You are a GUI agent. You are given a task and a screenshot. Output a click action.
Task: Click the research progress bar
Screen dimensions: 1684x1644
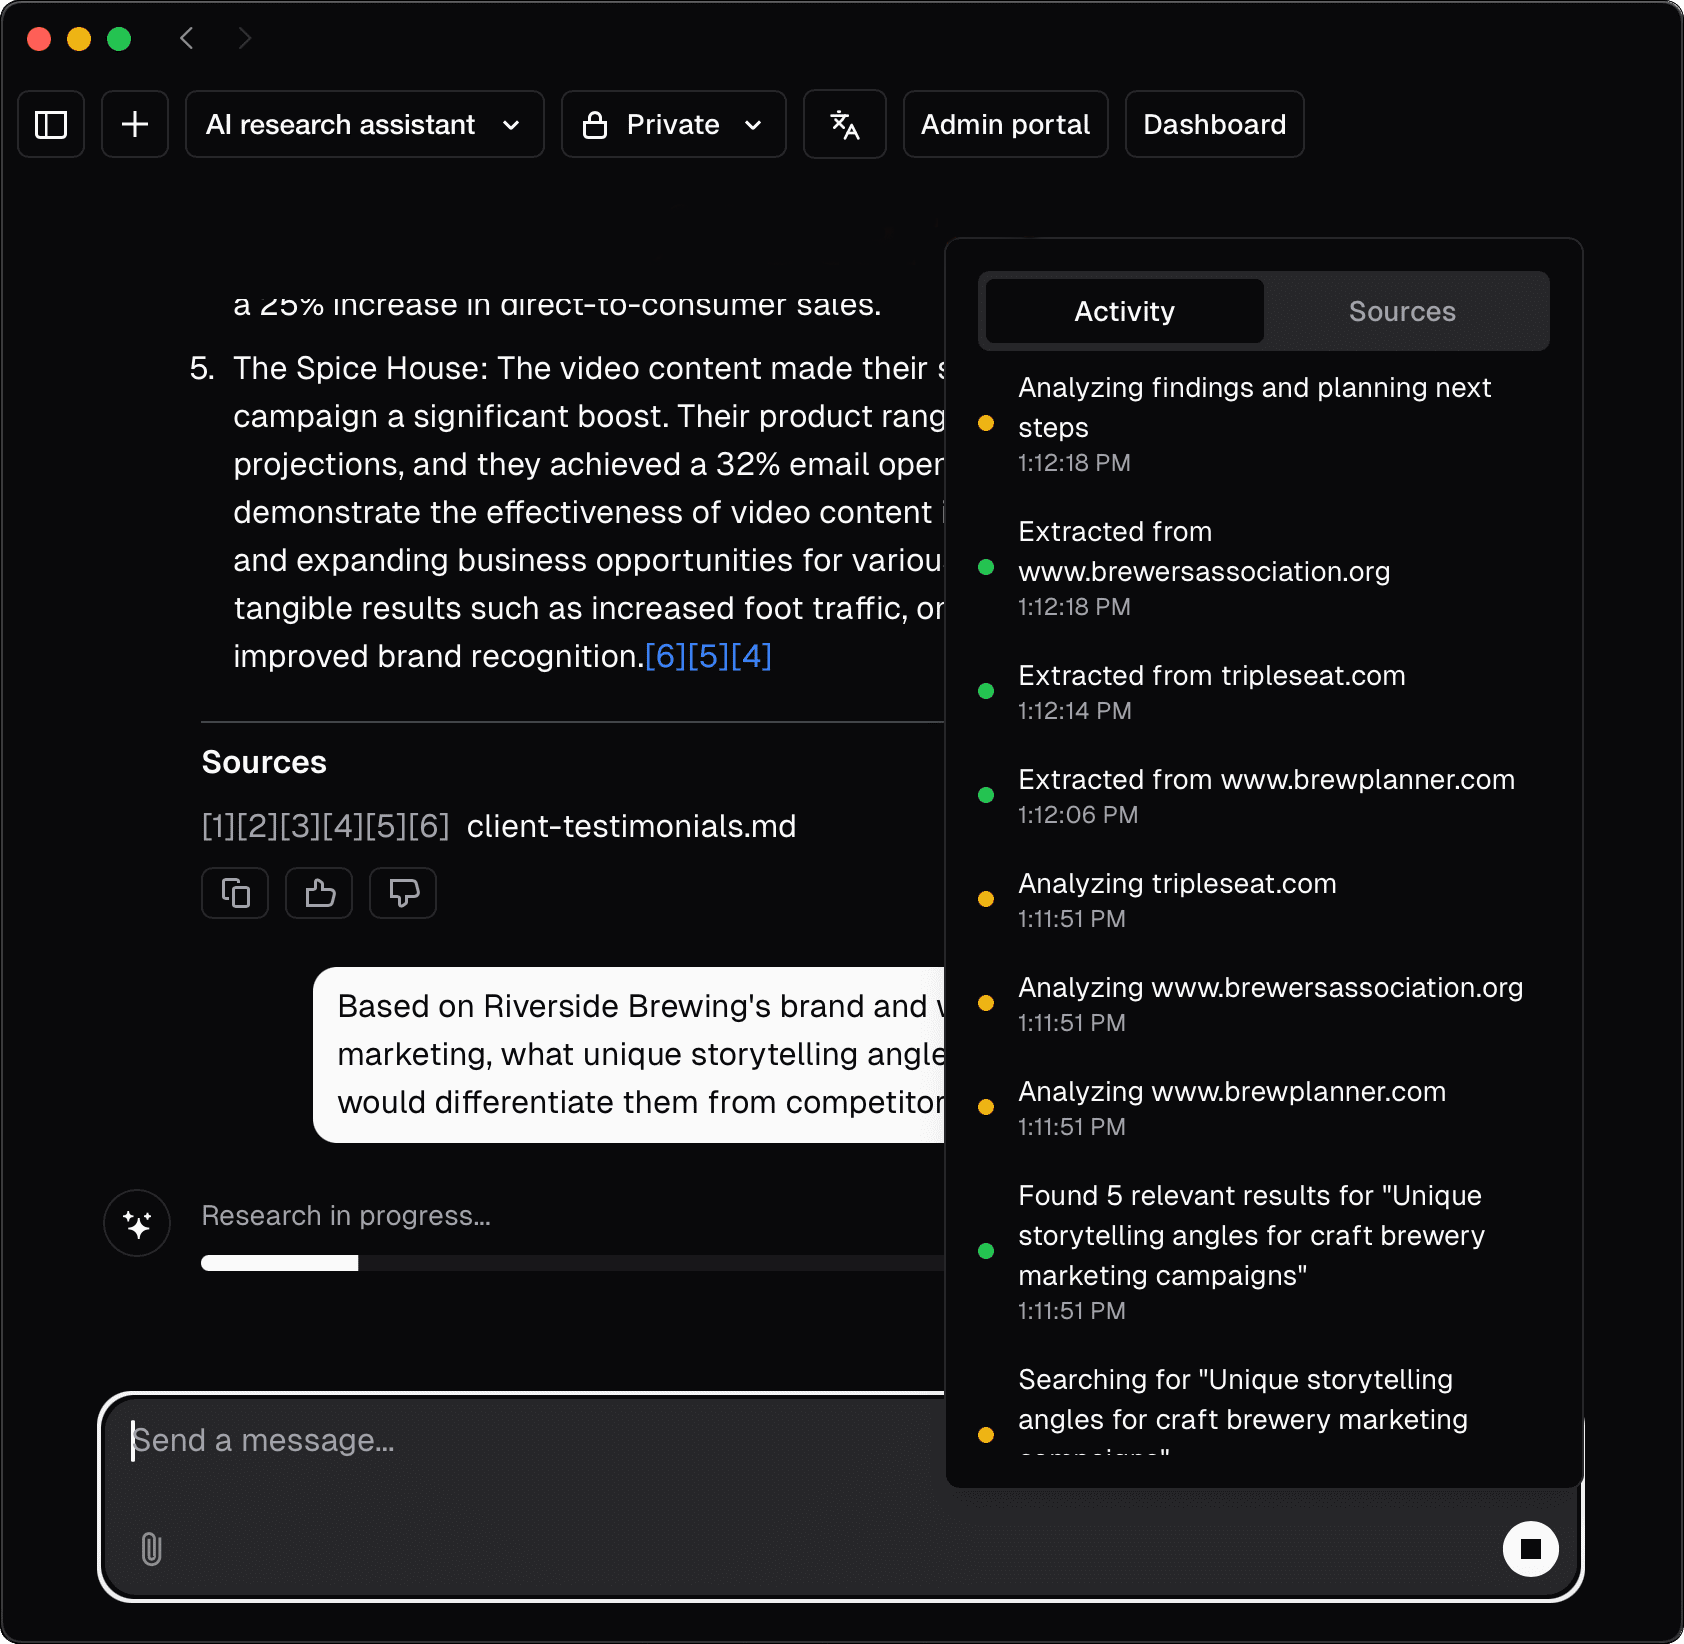[572, 1263]
